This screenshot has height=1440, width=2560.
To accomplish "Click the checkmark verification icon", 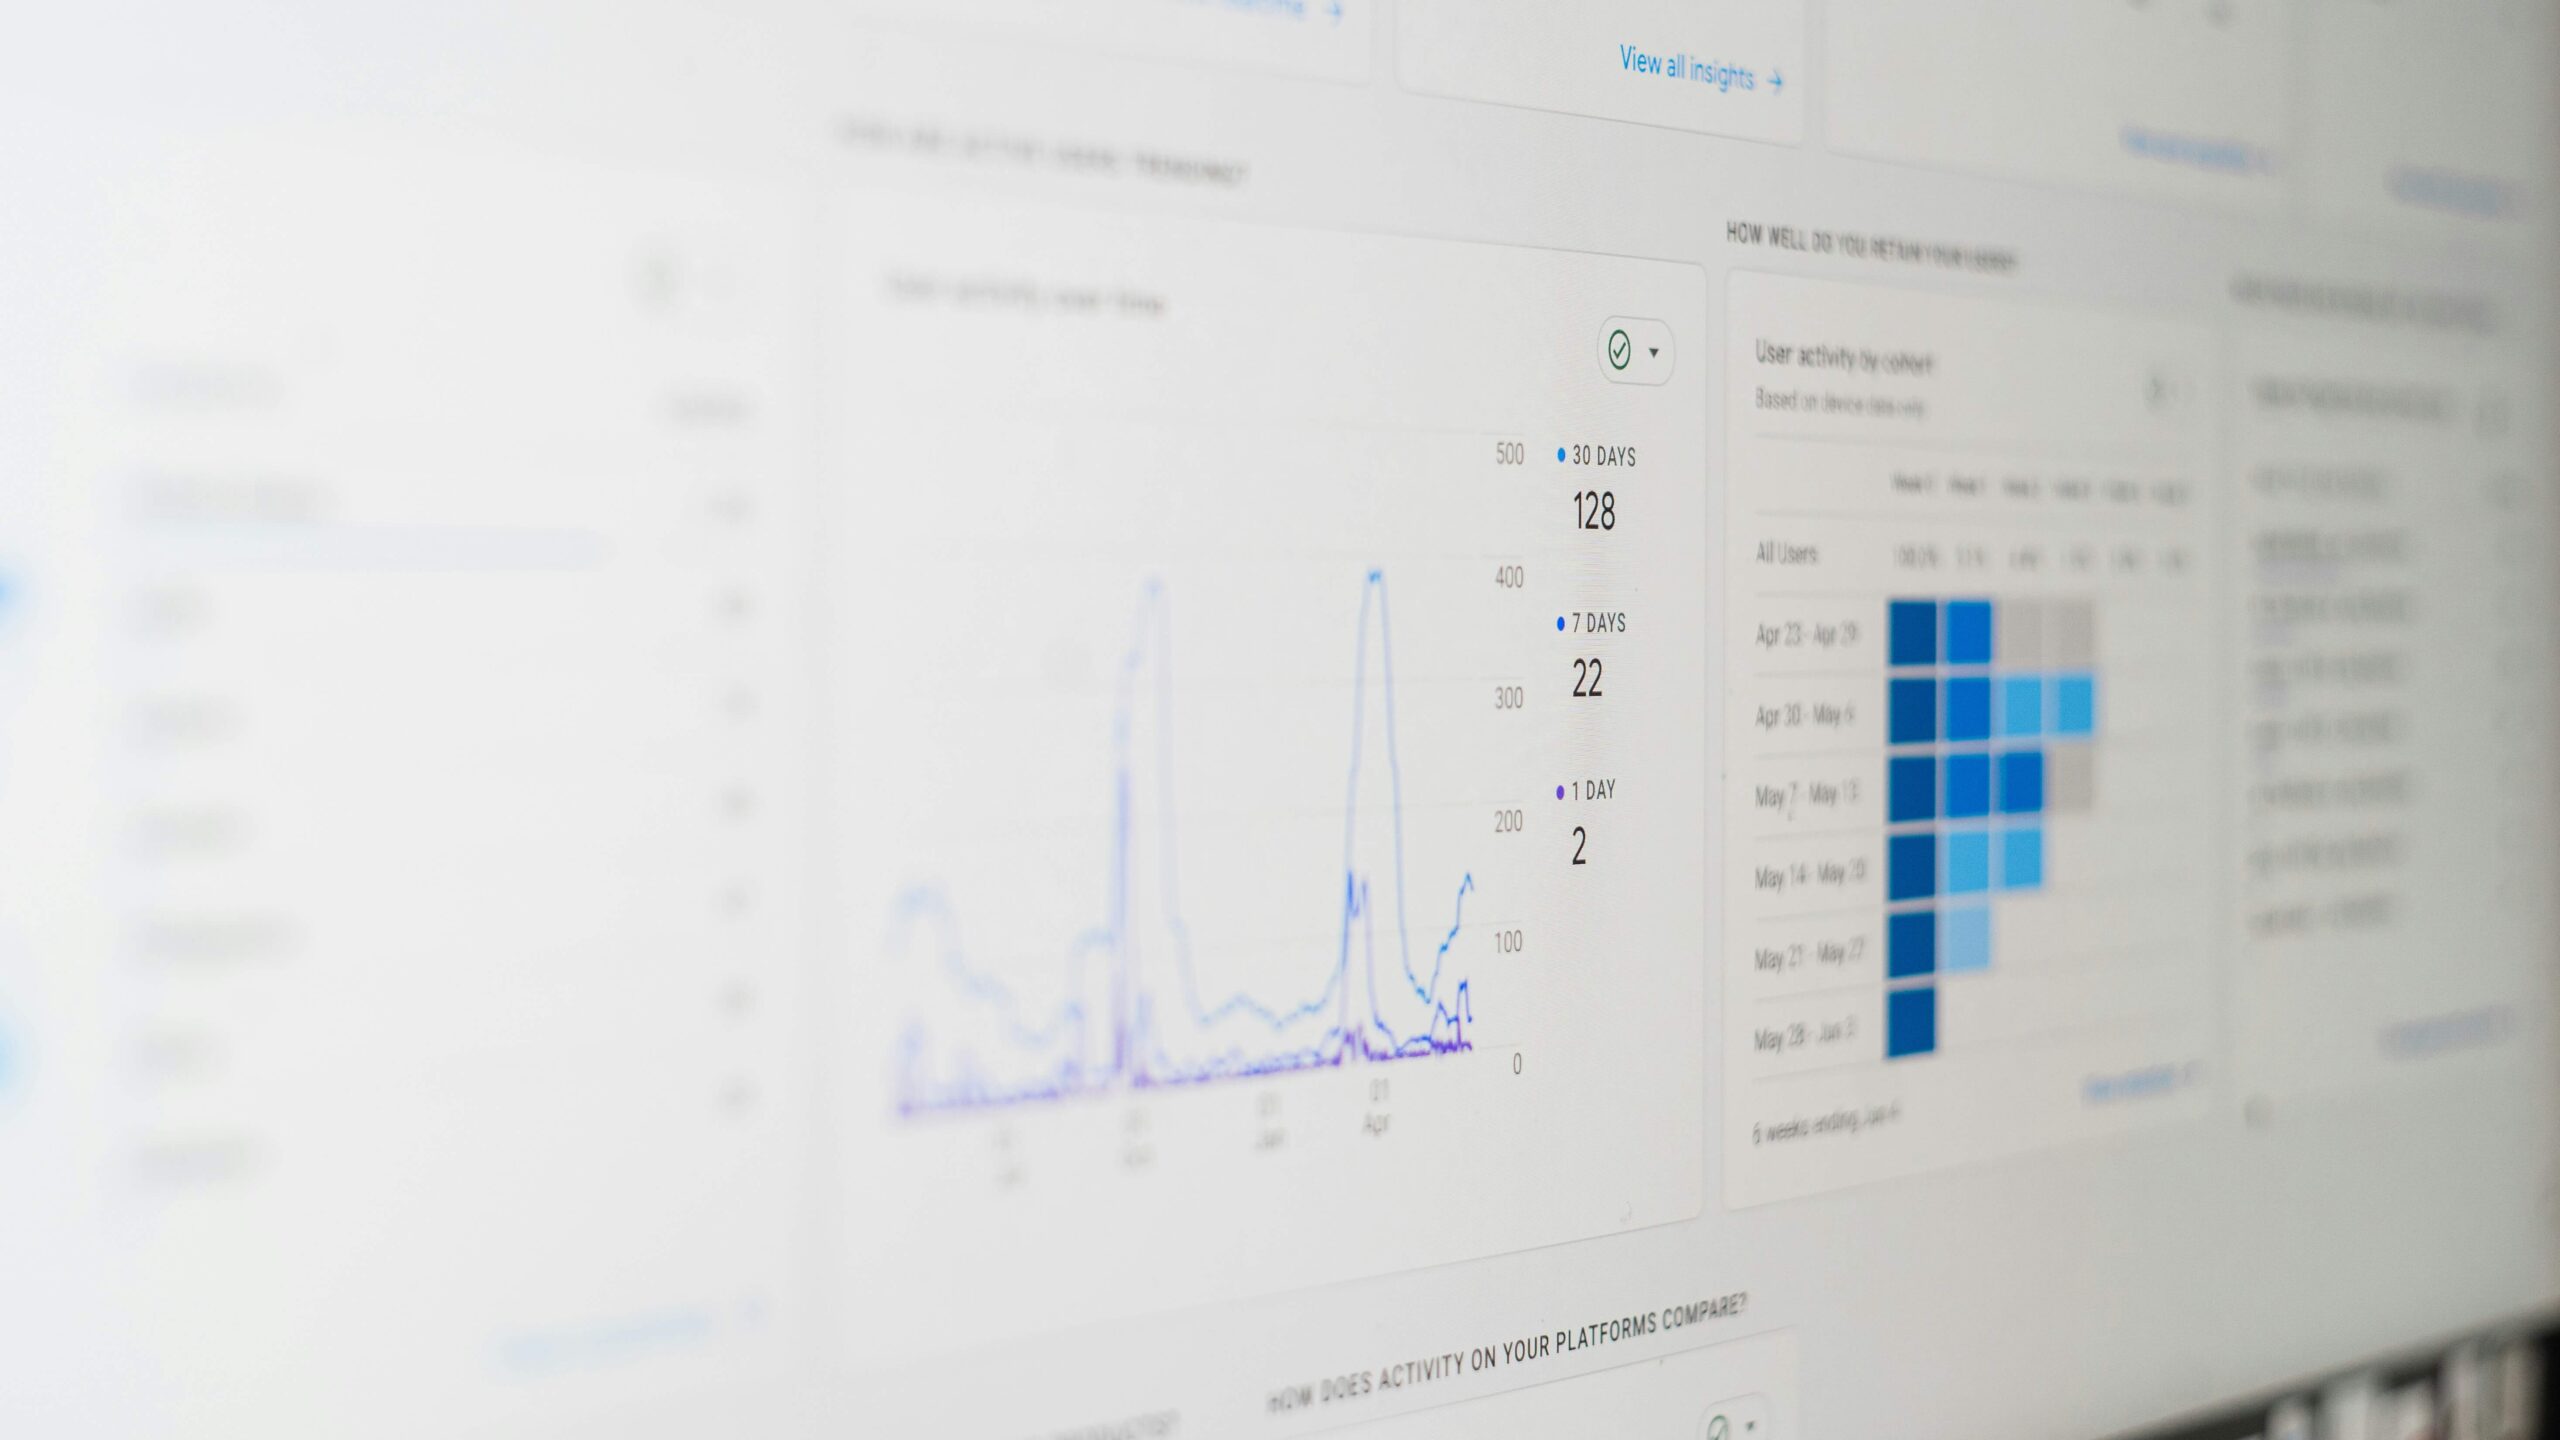I will pos(1614,350).
